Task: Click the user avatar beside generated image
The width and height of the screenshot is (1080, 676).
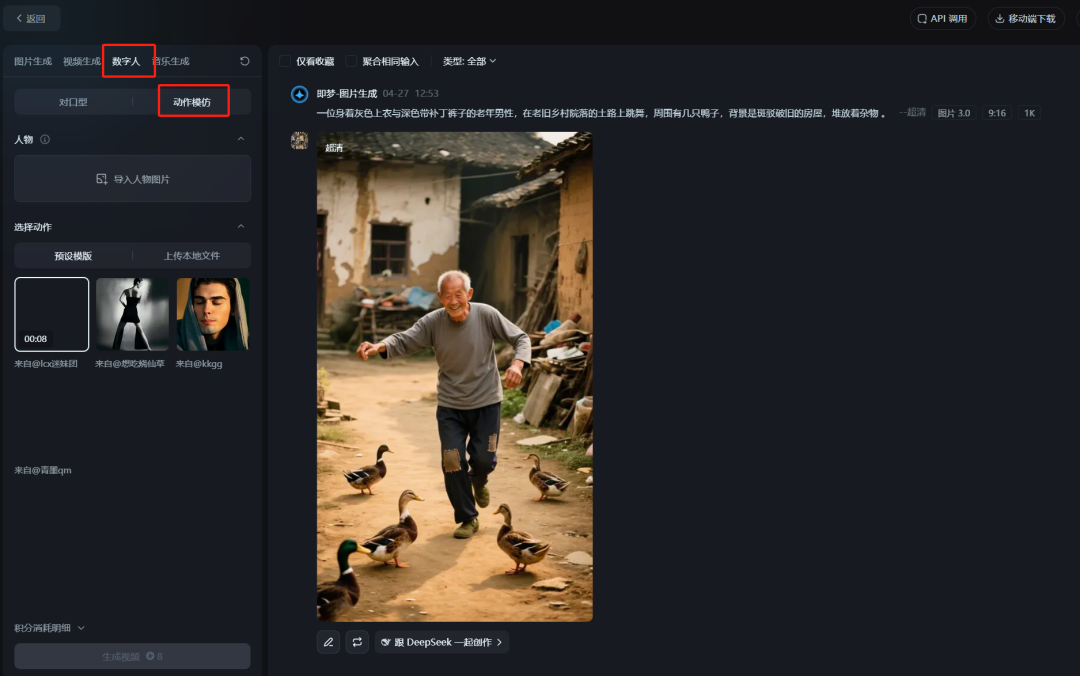Action: click(299, 141)
